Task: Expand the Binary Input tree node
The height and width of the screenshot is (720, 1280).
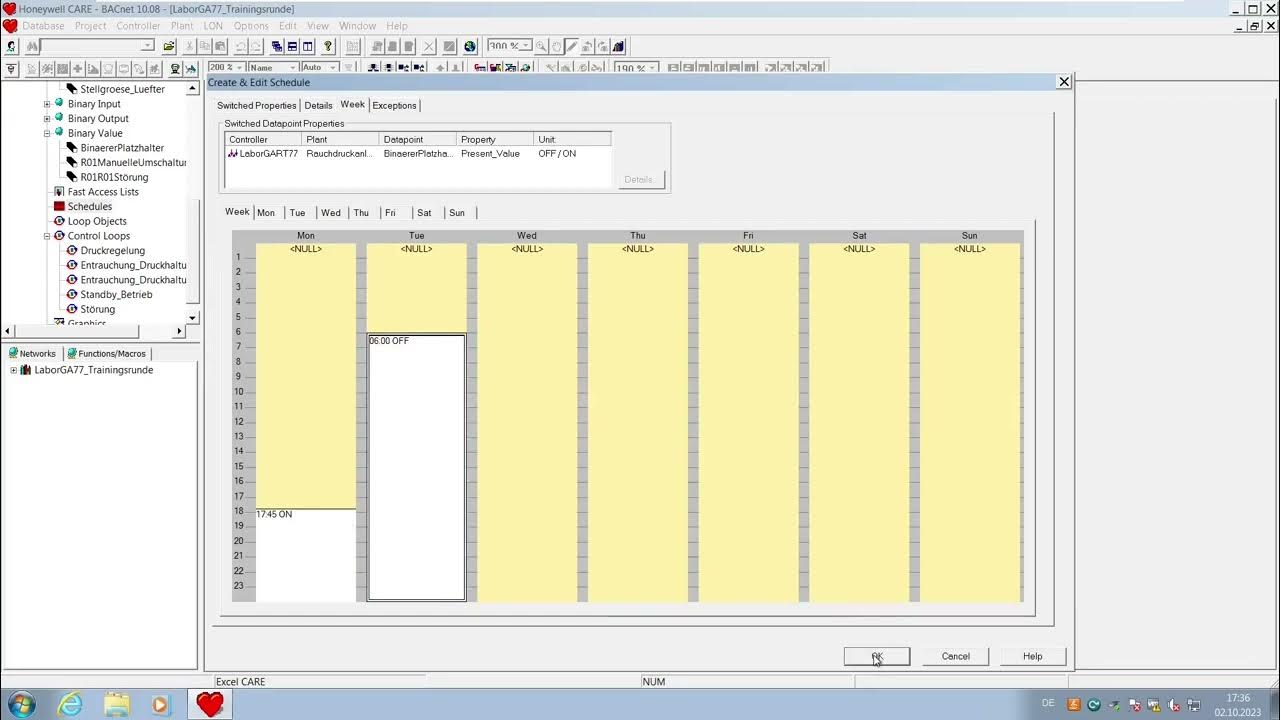Action: [x=47, y=104]
